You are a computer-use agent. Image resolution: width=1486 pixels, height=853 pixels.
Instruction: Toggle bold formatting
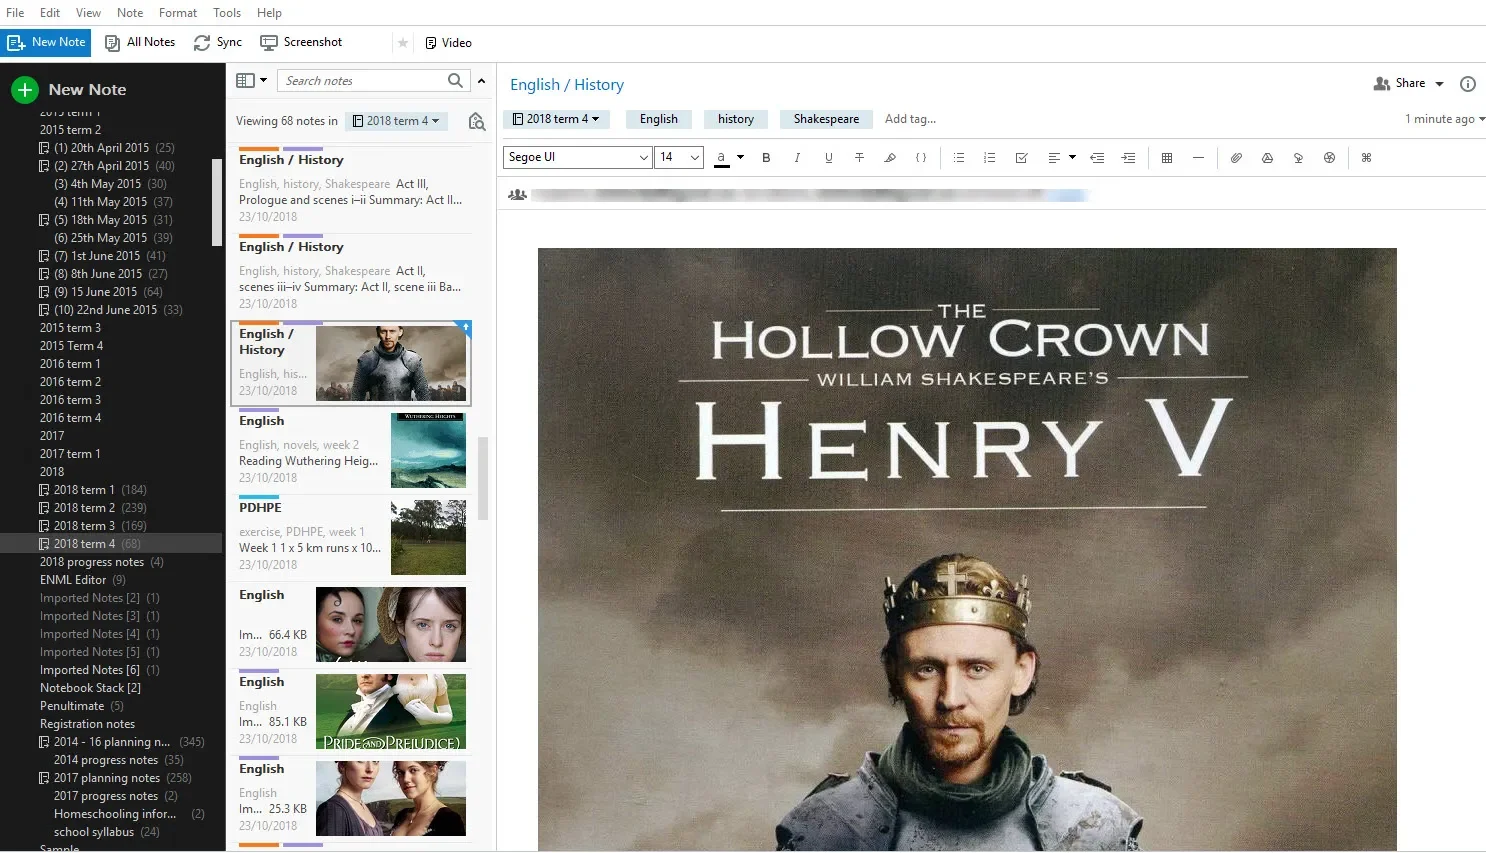coord(766,158)
